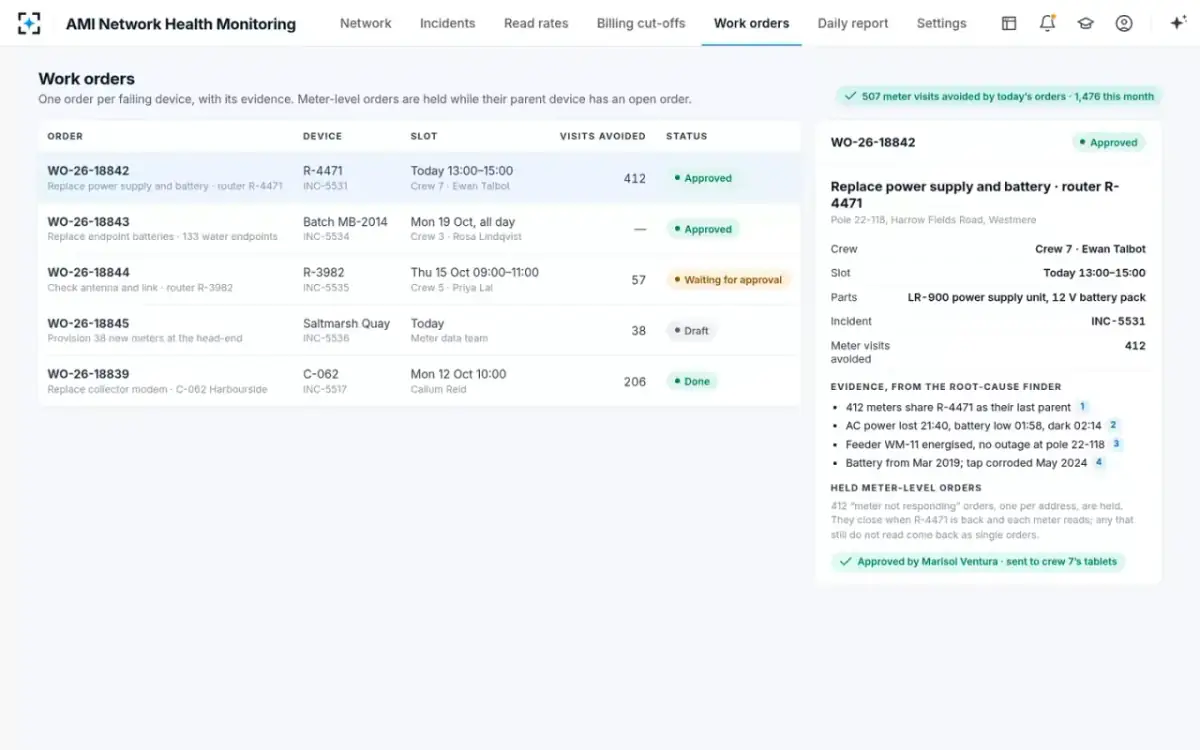Select work order WO-26-18844 row

click(x=419, y=280)
